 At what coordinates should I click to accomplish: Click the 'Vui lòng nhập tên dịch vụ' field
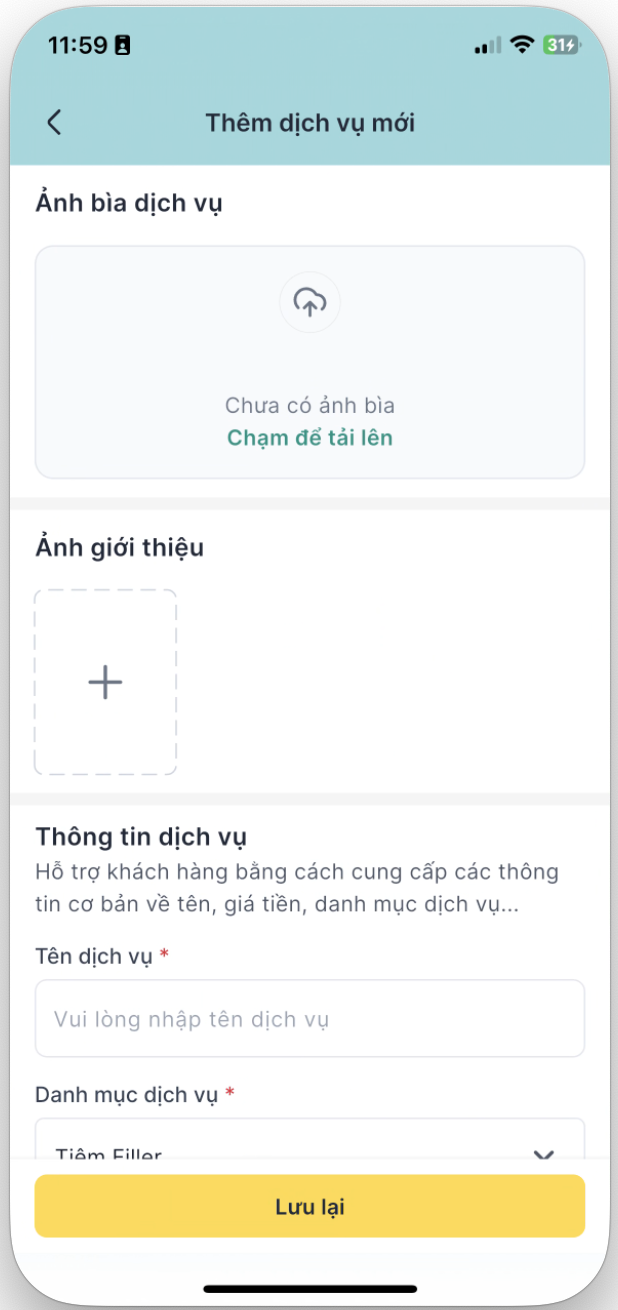pyautogui.click(x=310, y=1019)
